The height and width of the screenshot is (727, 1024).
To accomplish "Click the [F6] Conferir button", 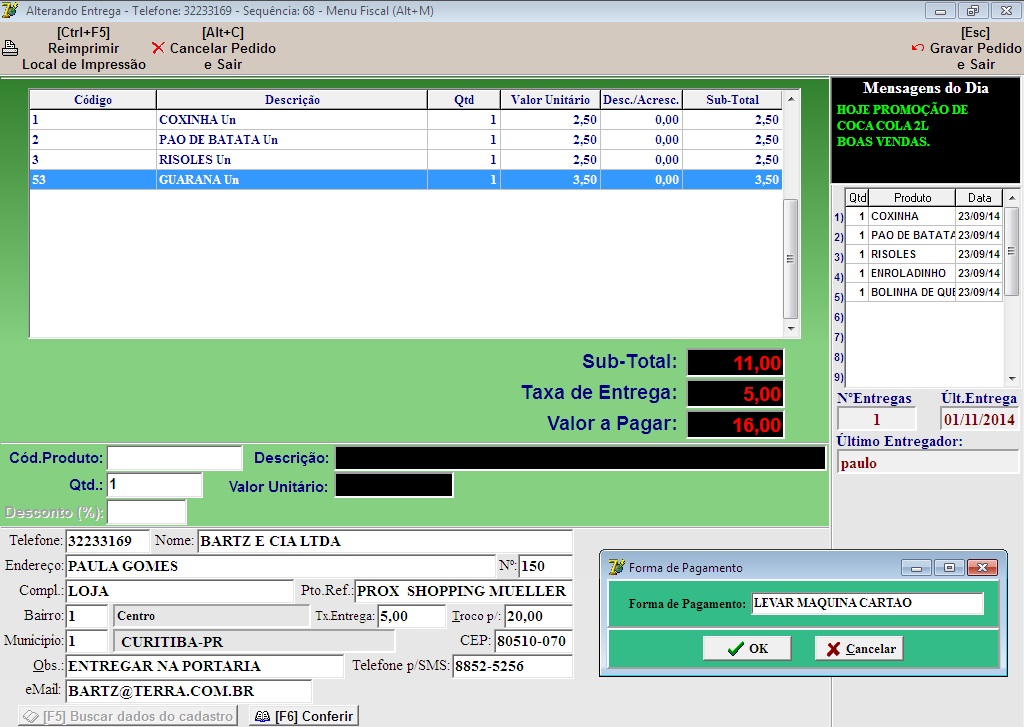I will 303,716.
